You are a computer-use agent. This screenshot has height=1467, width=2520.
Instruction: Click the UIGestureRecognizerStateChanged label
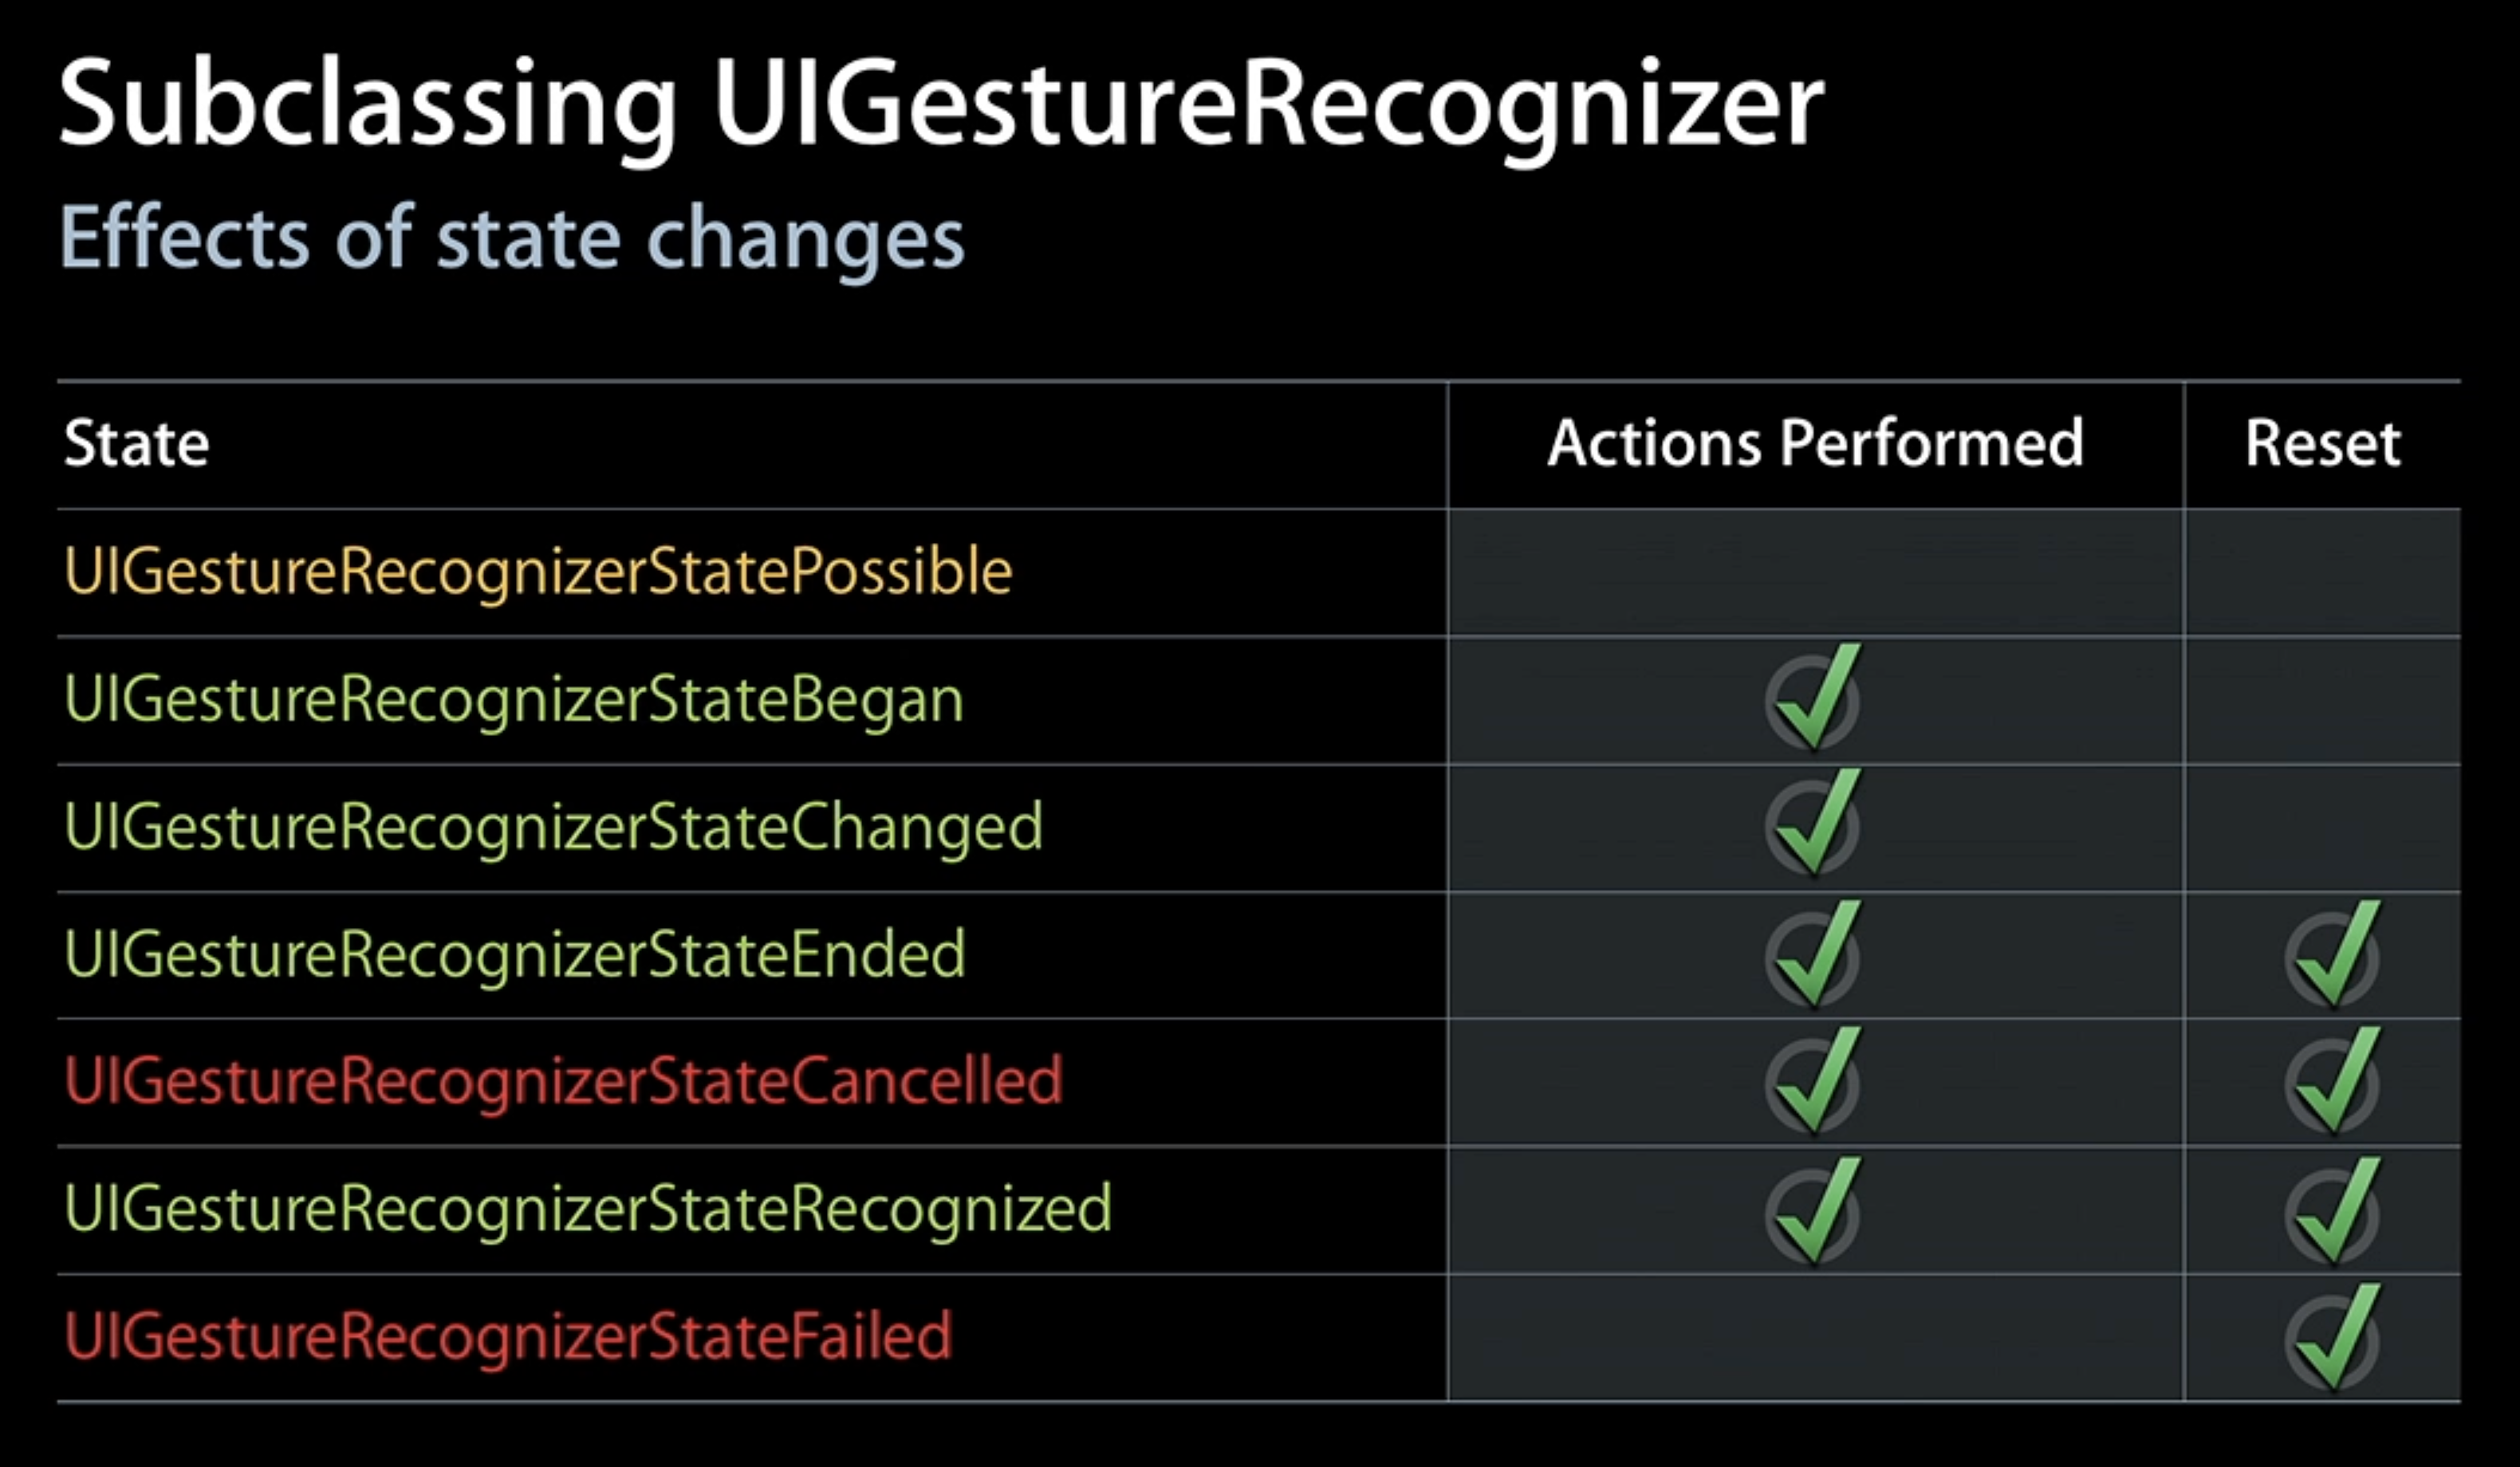(x=553, y=827)
